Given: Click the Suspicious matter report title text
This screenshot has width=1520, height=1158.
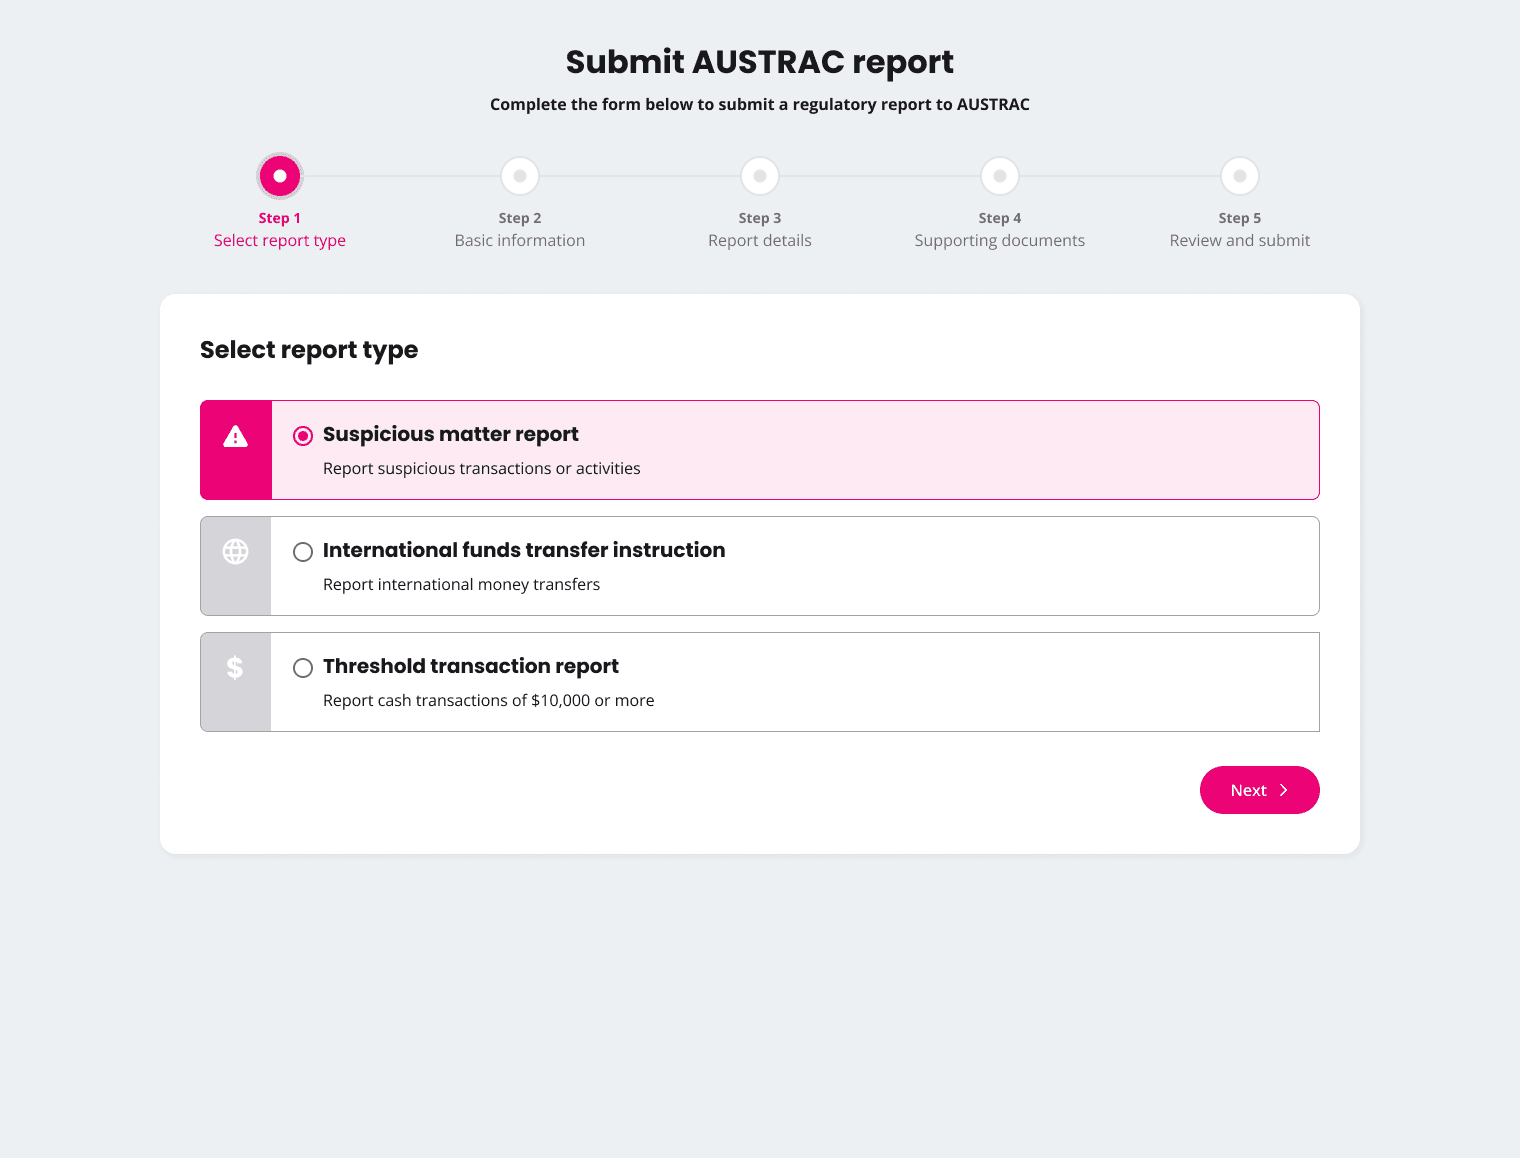Looking at the screenshot, I should [451, 435].
